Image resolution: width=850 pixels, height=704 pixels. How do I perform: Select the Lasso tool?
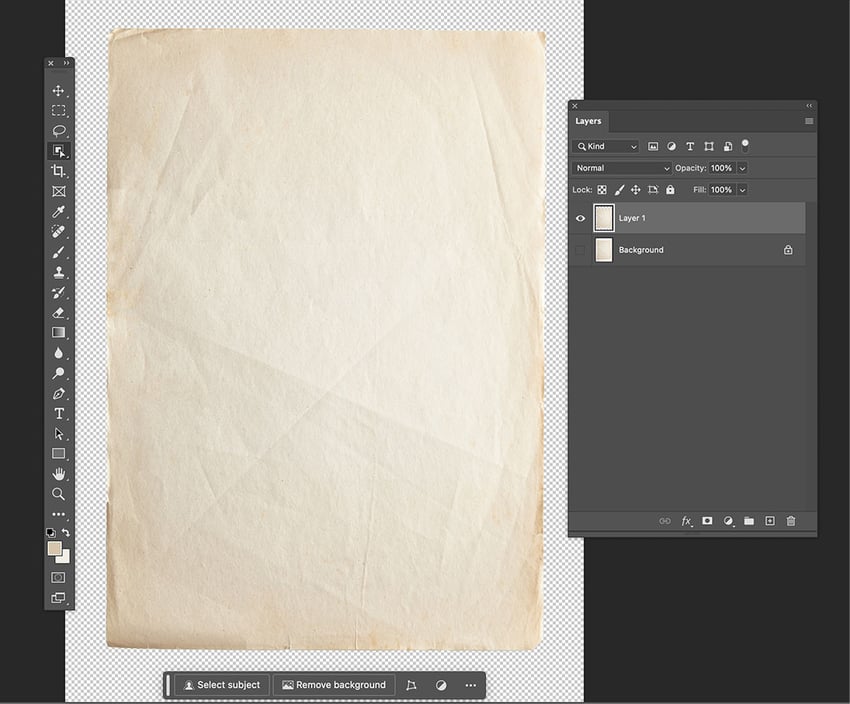click(59, 131)
